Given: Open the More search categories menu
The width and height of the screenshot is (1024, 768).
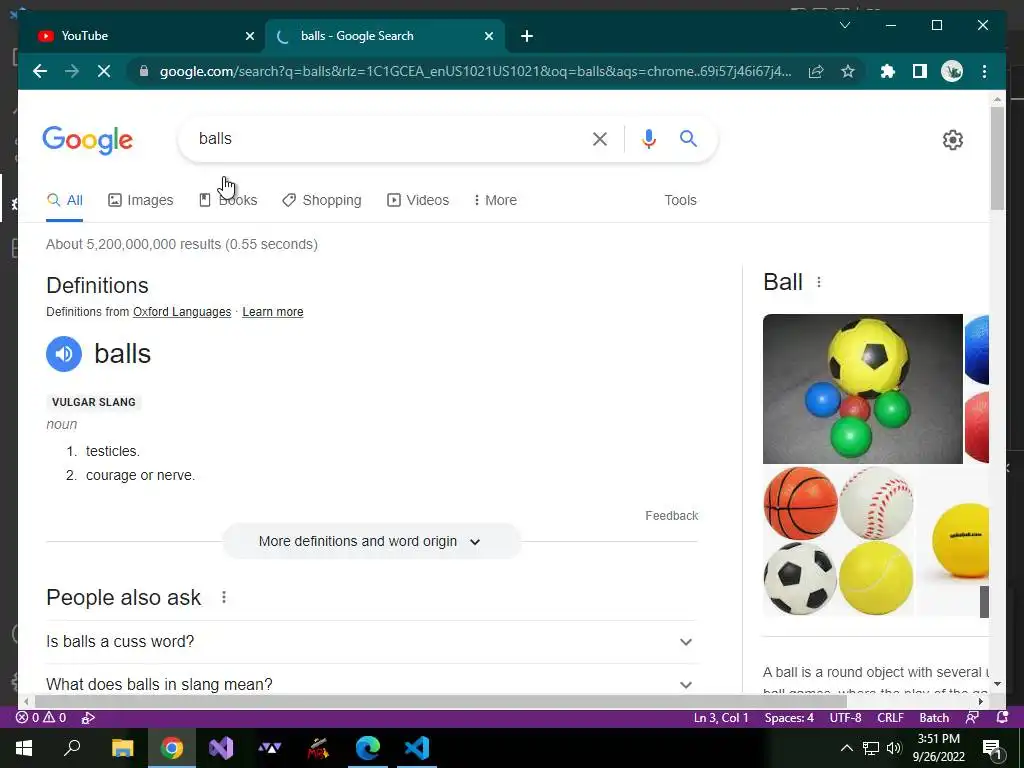Looking at the screenshot, I should tap(495, 200).
